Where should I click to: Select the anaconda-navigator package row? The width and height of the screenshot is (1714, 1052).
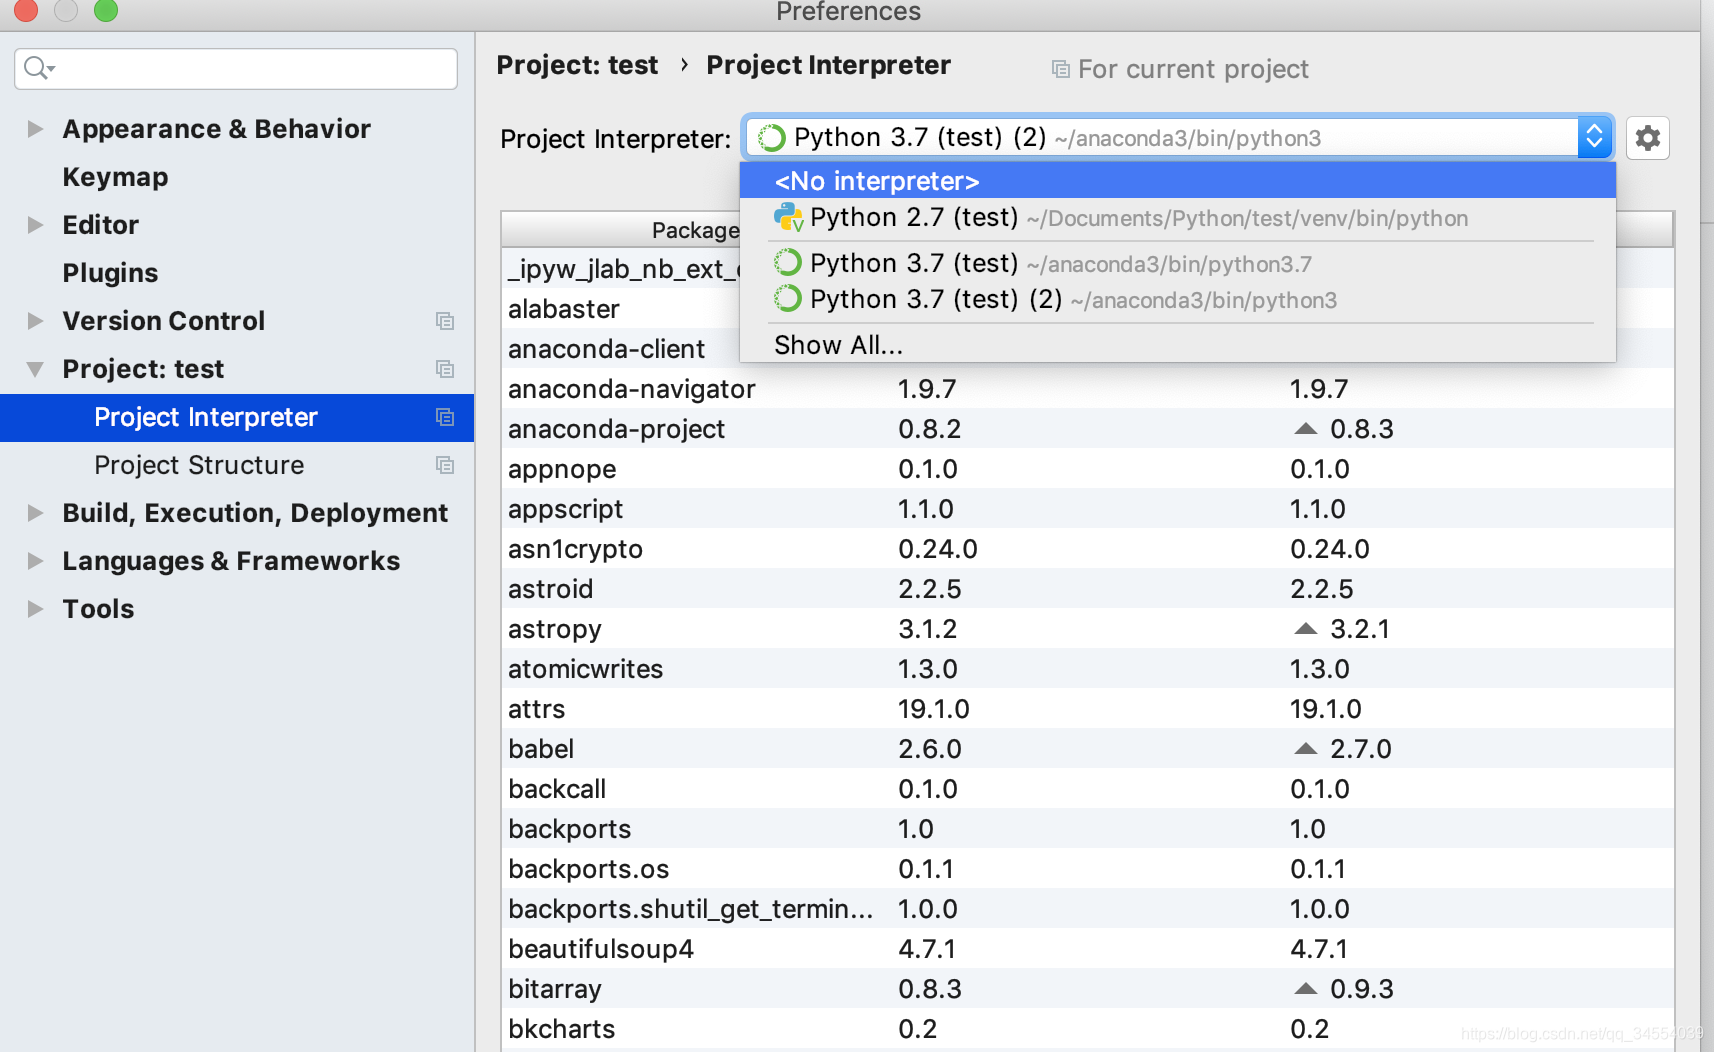coord(1087,389)
